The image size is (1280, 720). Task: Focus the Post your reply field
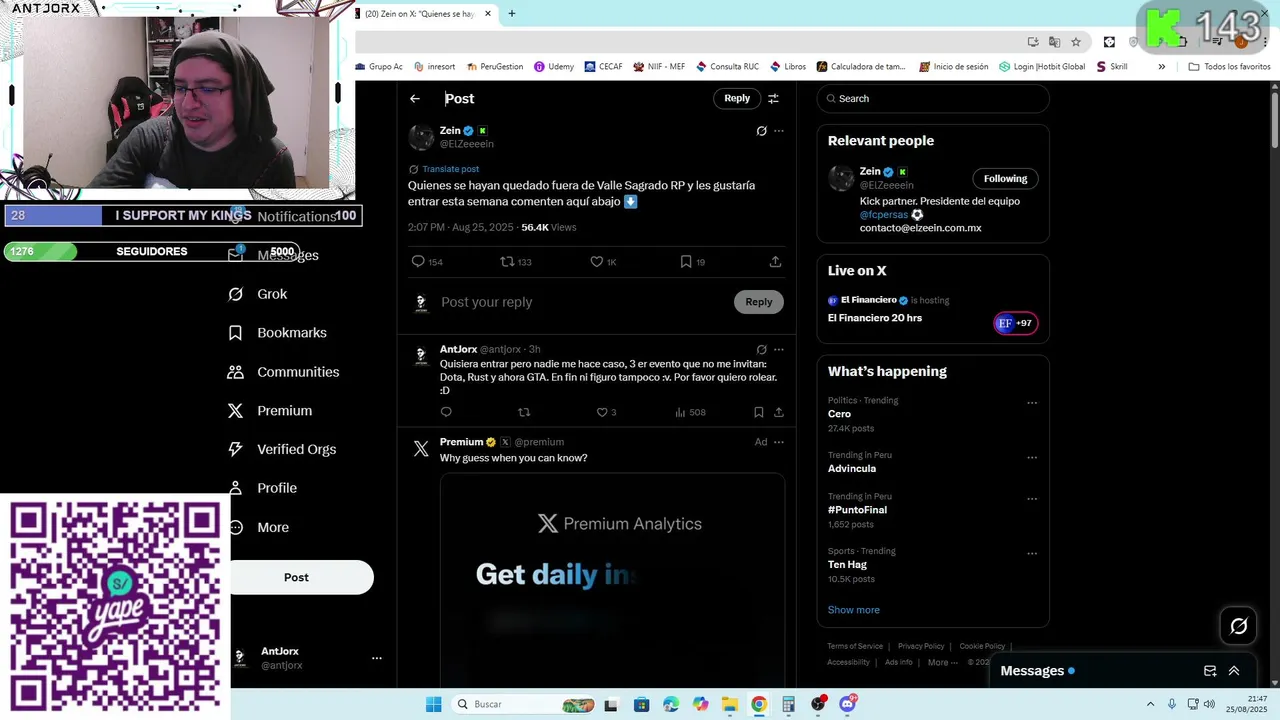coord(584,302)
